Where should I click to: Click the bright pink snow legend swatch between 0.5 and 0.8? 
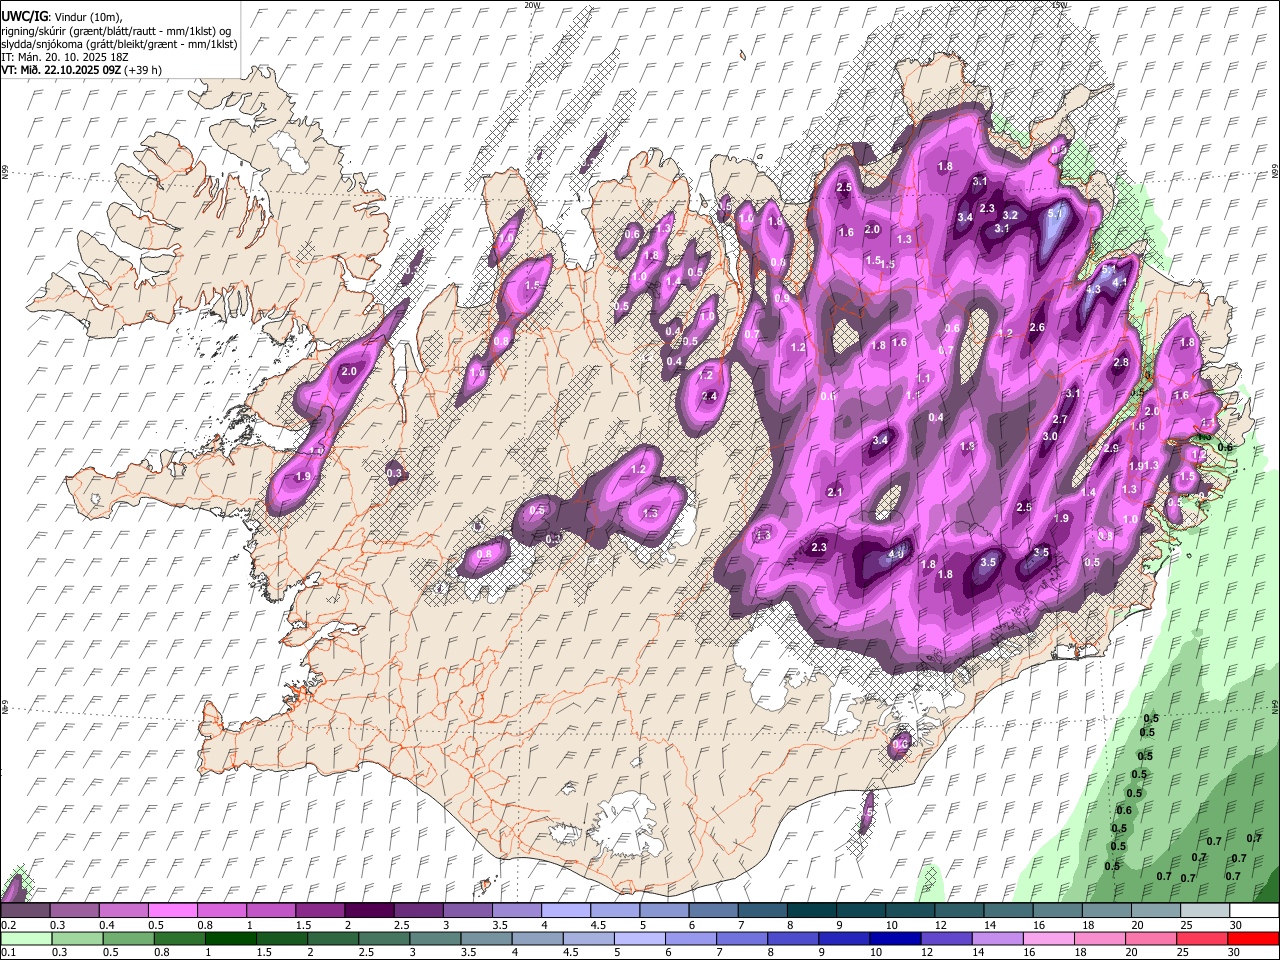click(172, 911)
